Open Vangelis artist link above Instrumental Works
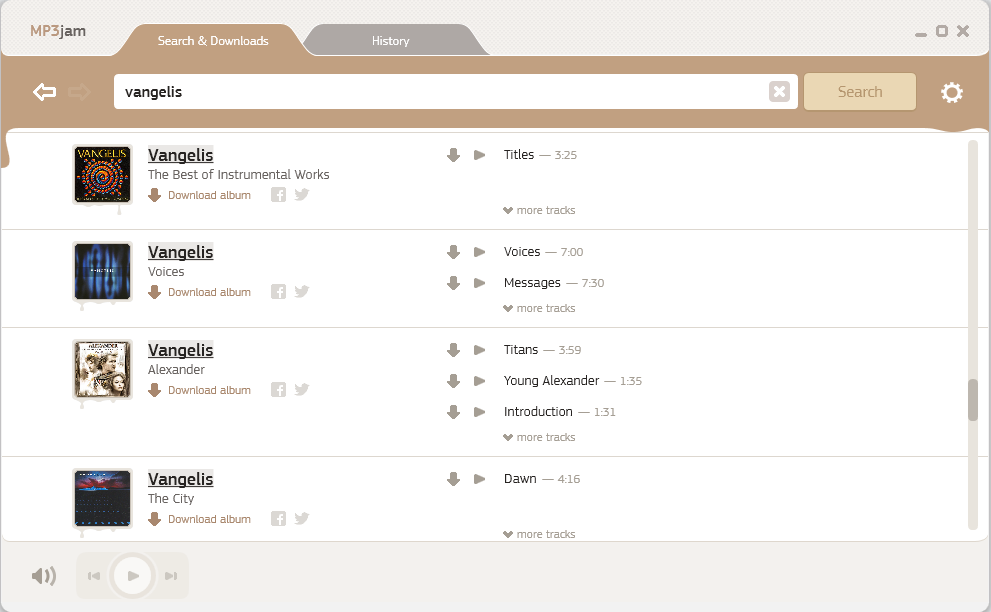This screenshot has height=612, width=991. (x=181, y=155)
